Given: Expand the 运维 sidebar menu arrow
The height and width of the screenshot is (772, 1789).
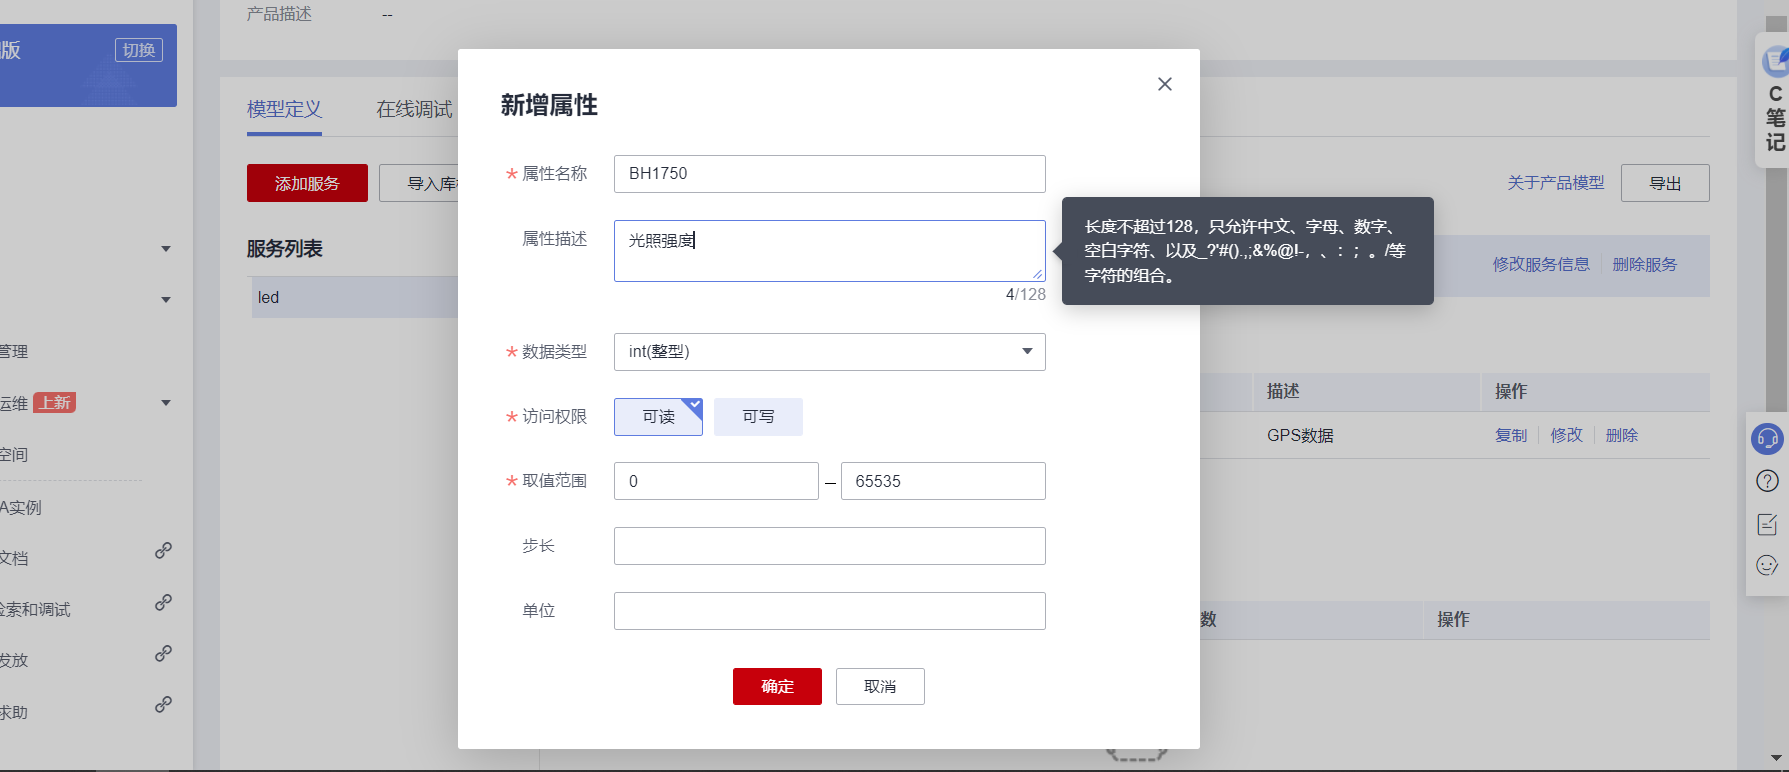Looking at the screenshot, I should tap(166, 403).
